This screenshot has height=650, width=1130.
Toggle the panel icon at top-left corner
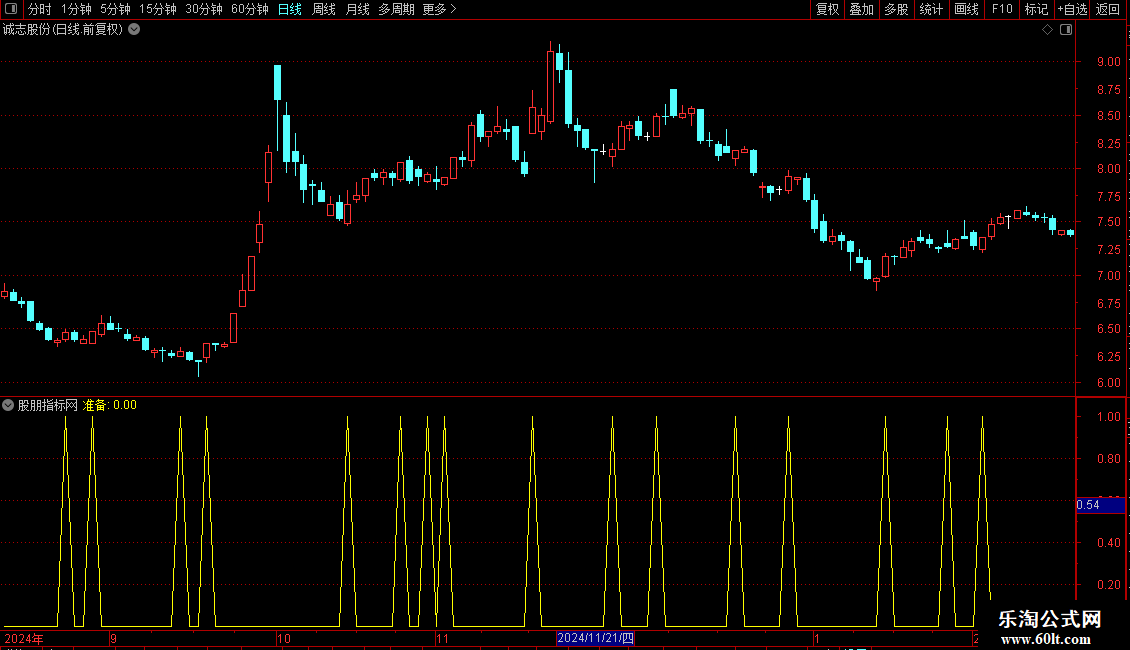pos(11,9)
